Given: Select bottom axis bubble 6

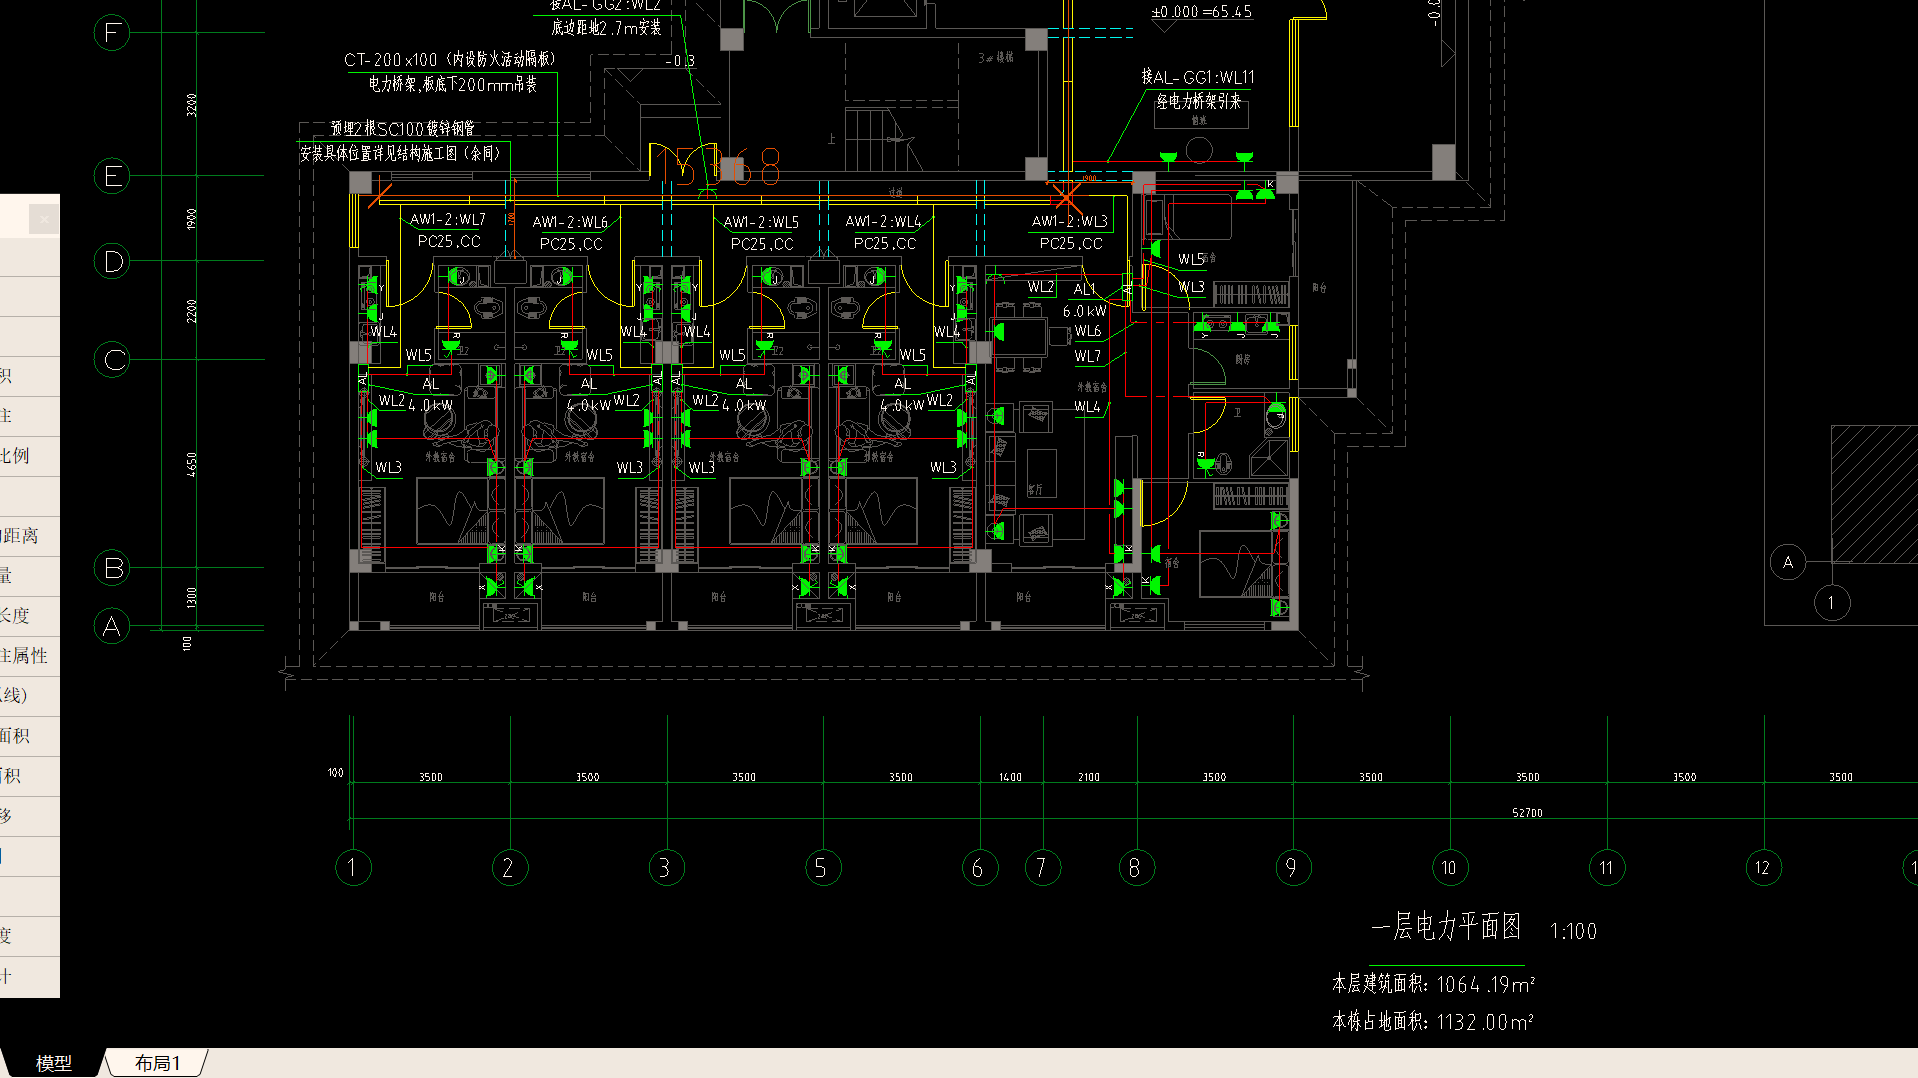Looking at the screenshot, I should (x=980, y=867).
